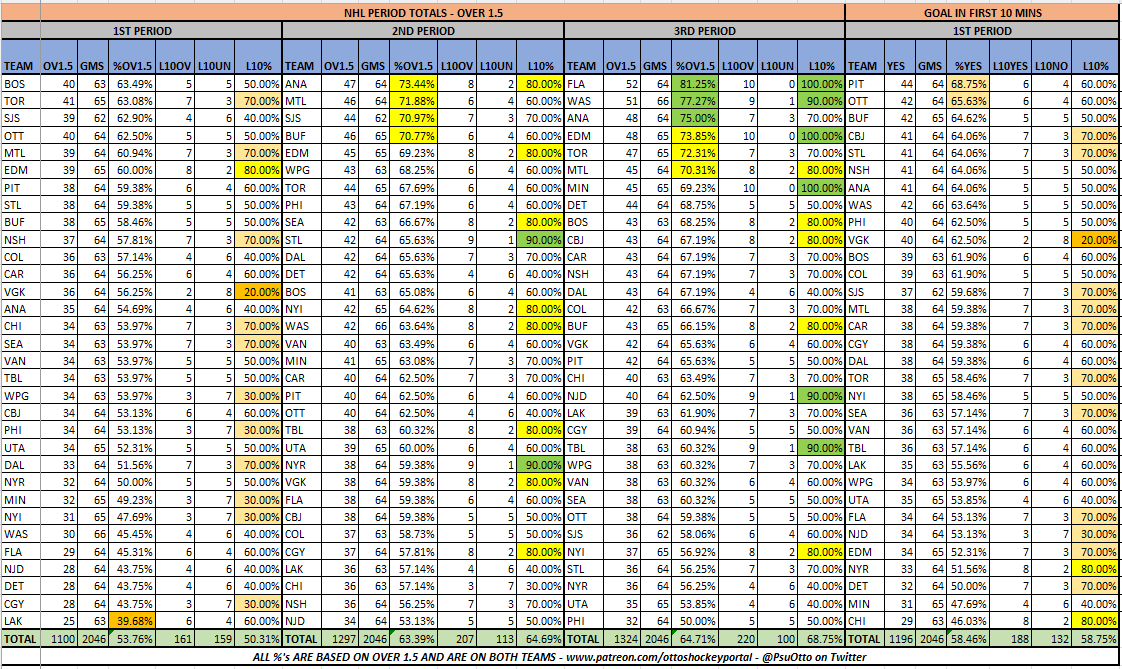1122x669 pixels.
Task: Select the 52.31% cell in UTA 1st period row
Action: pos(132,447)
